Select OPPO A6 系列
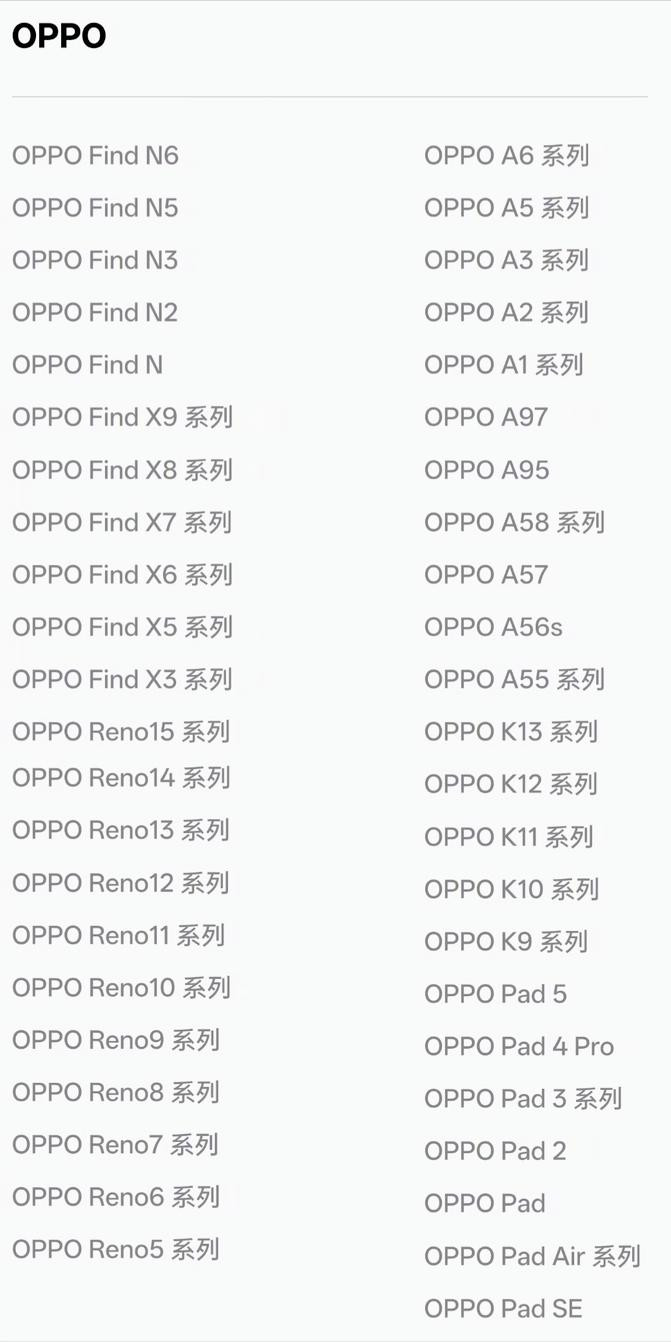 pyautogui.click(x=506, y=156)
